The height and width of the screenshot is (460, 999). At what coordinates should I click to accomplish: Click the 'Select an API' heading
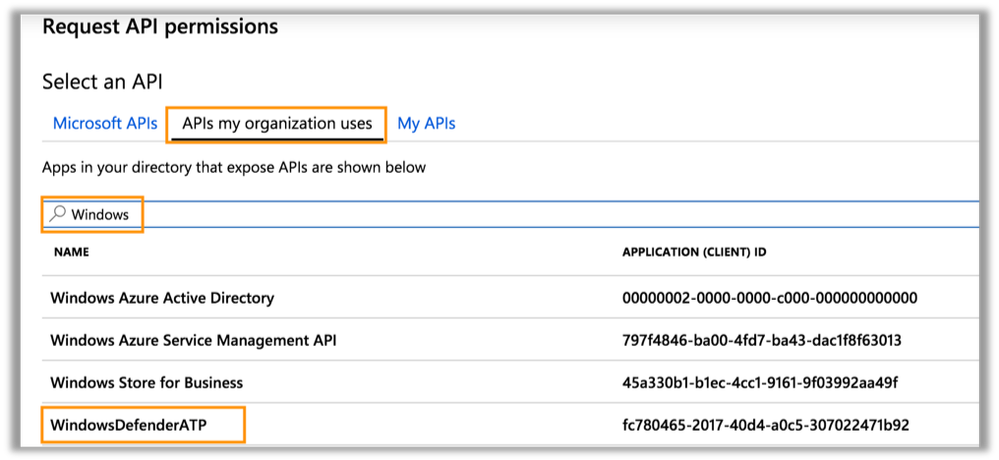click(x=102, y=82)
